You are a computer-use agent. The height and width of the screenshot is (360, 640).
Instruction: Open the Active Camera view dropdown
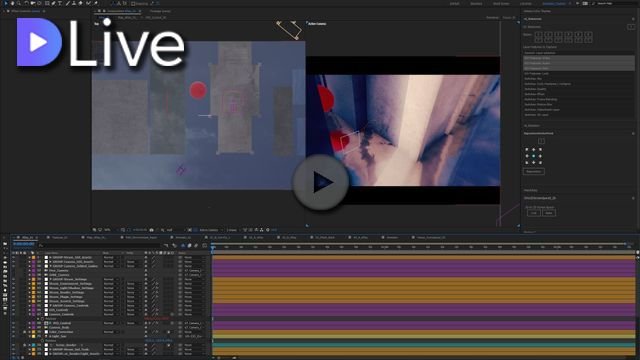click(210, 230)
